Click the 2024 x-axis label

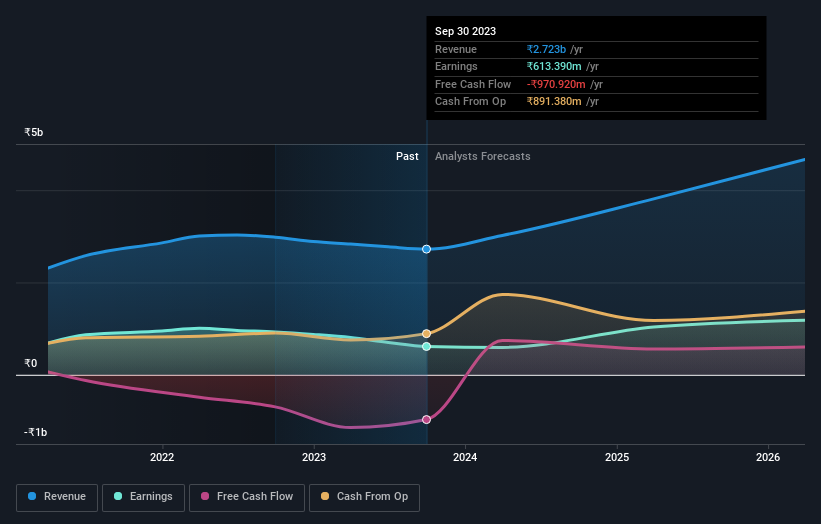point(465,457)
